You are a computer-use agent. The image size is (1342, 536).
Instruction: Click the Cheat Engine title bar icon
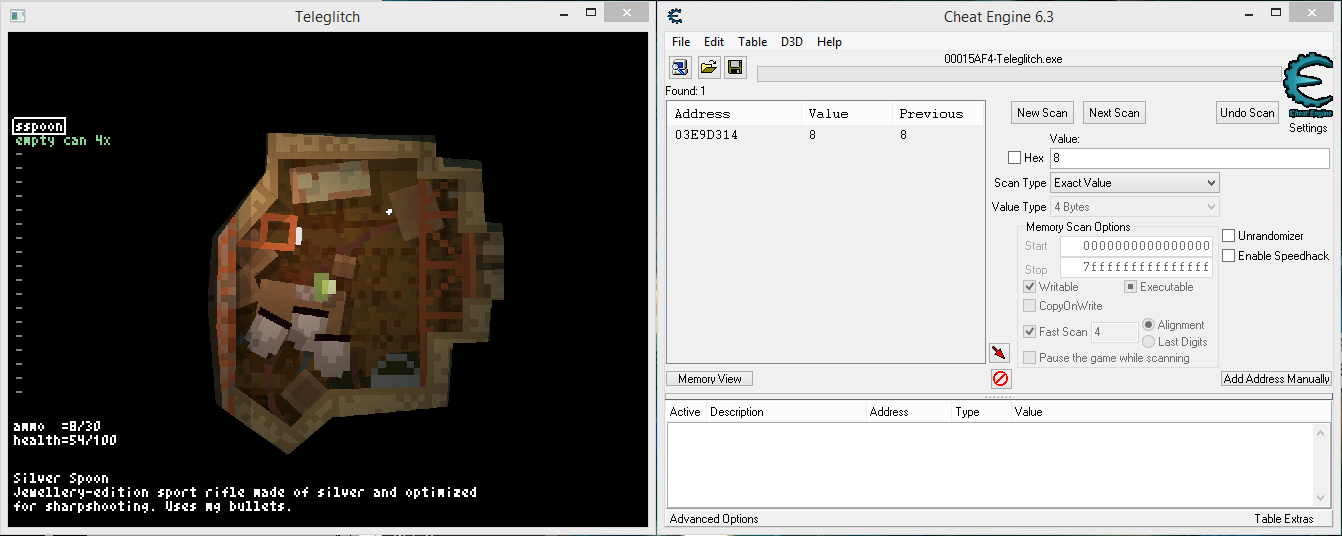[x=675, y=15]
